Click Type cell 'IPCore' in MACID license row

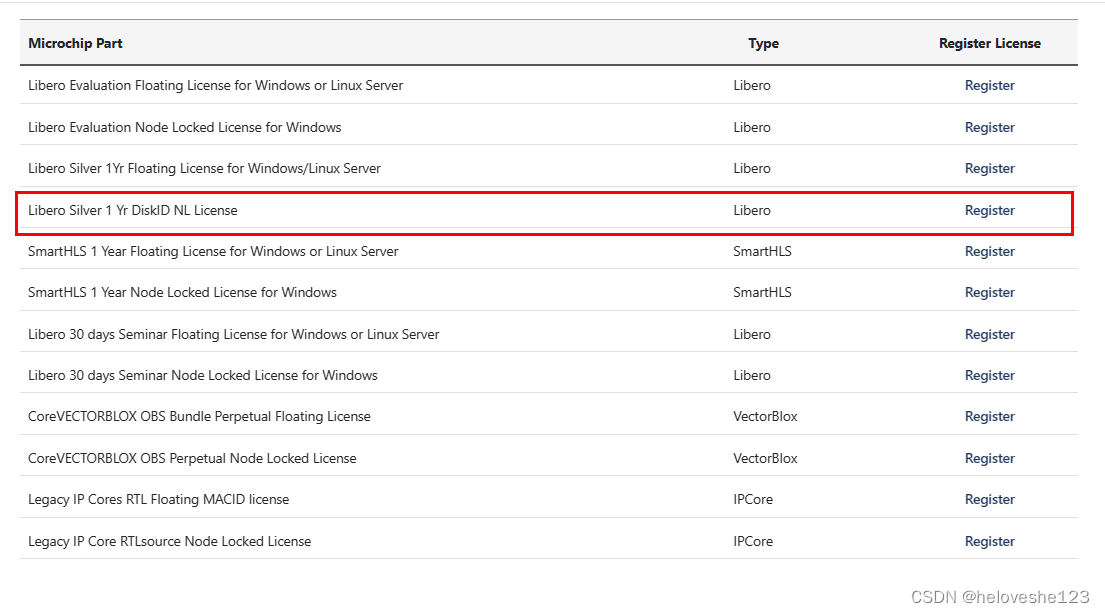tap(753, 500)
